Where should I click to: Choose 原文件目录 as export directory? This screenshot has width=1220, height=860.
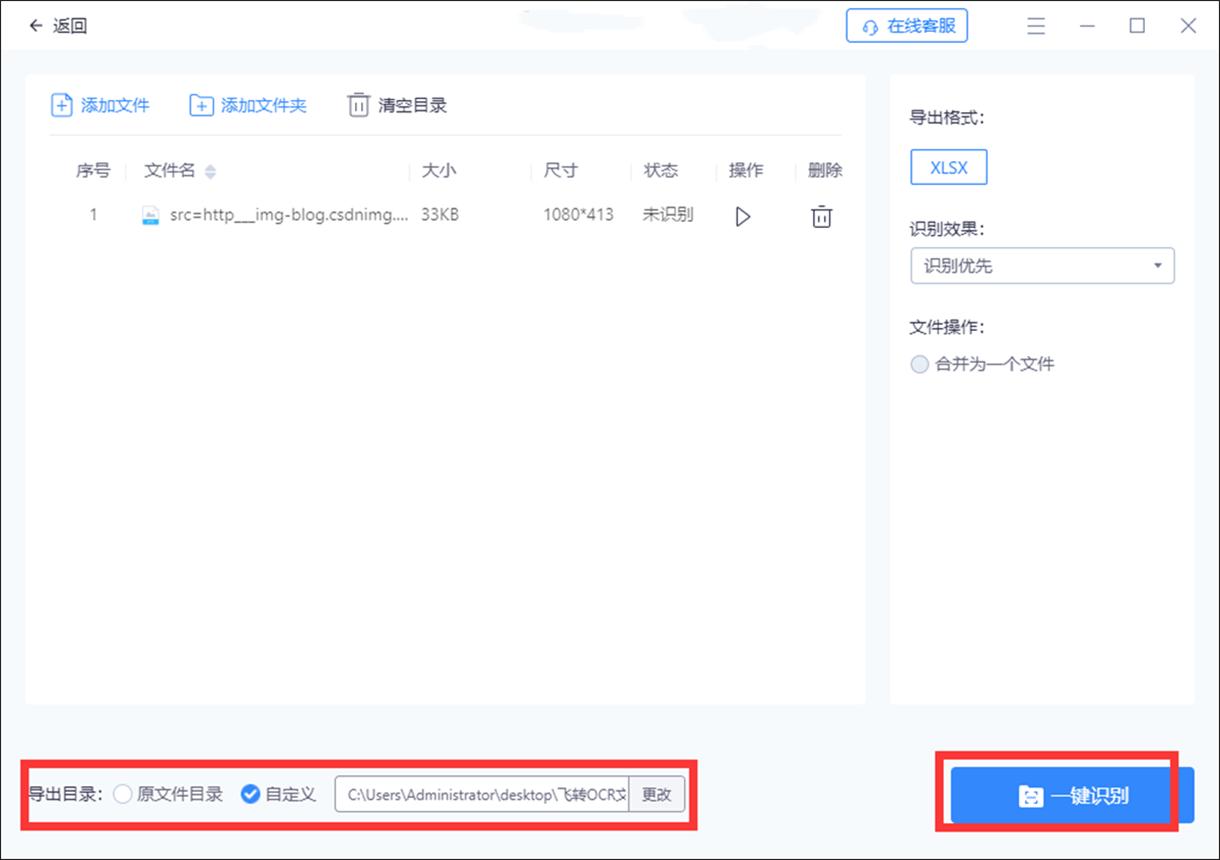[123, 794]
